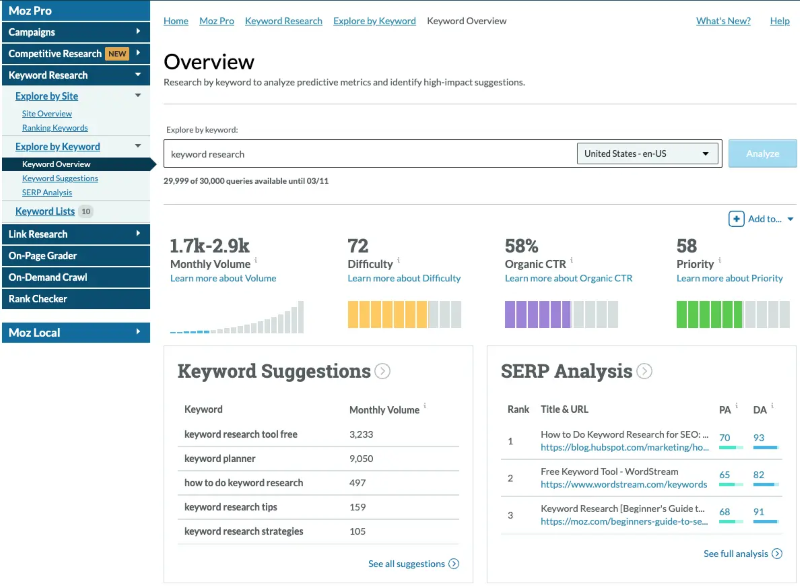Click the Analyze button

click(x=762, y=153)
